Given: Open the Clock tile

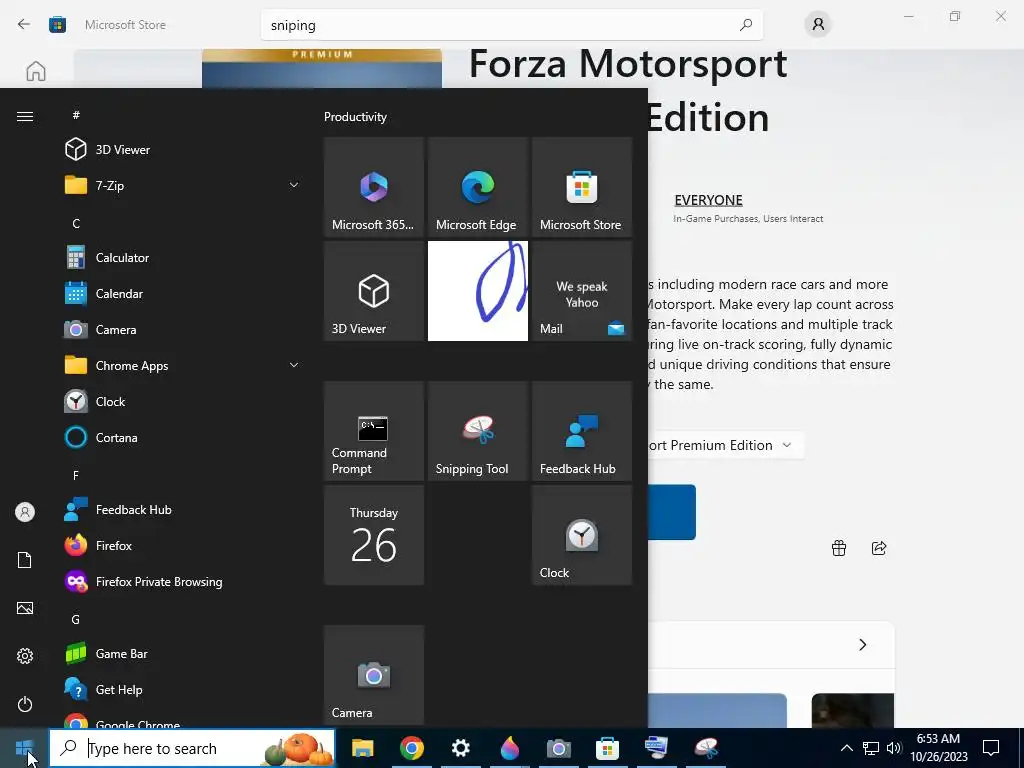Looking at the screenshot, I should click(581, 535).
